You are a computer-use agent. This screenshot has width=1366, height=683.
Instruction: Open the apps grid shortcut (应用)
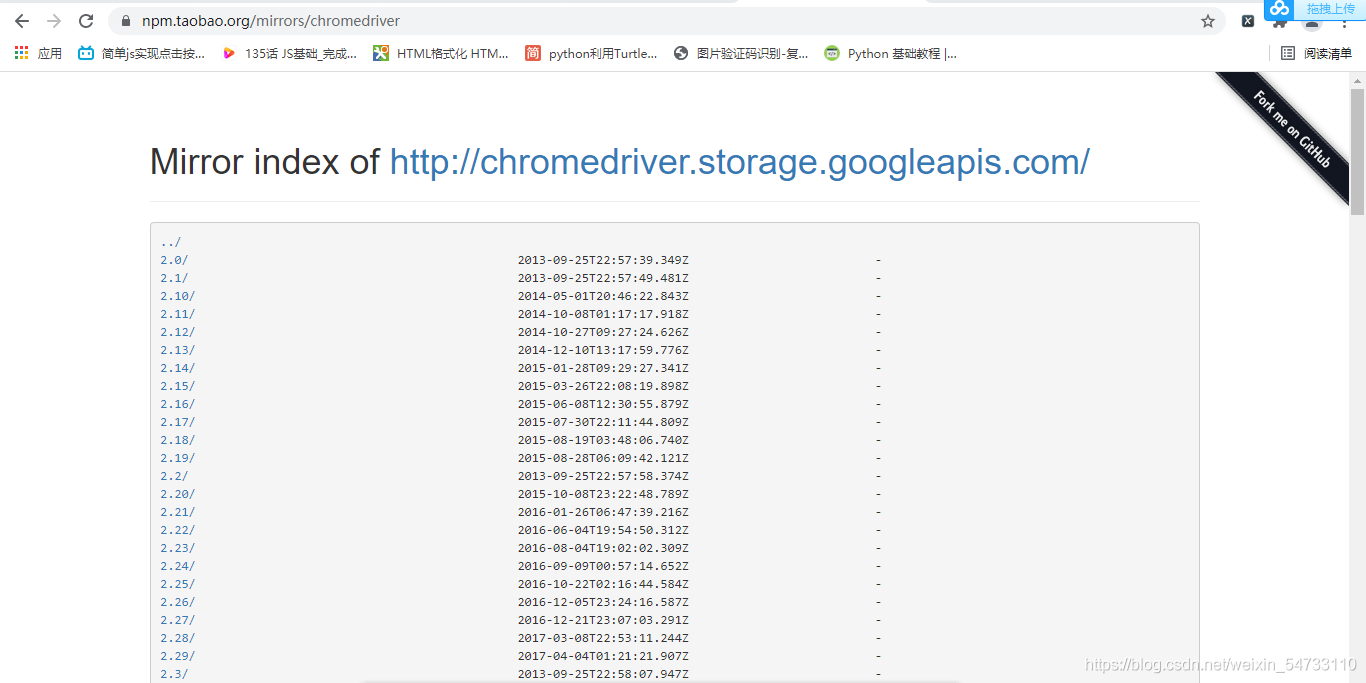[38, 53]
